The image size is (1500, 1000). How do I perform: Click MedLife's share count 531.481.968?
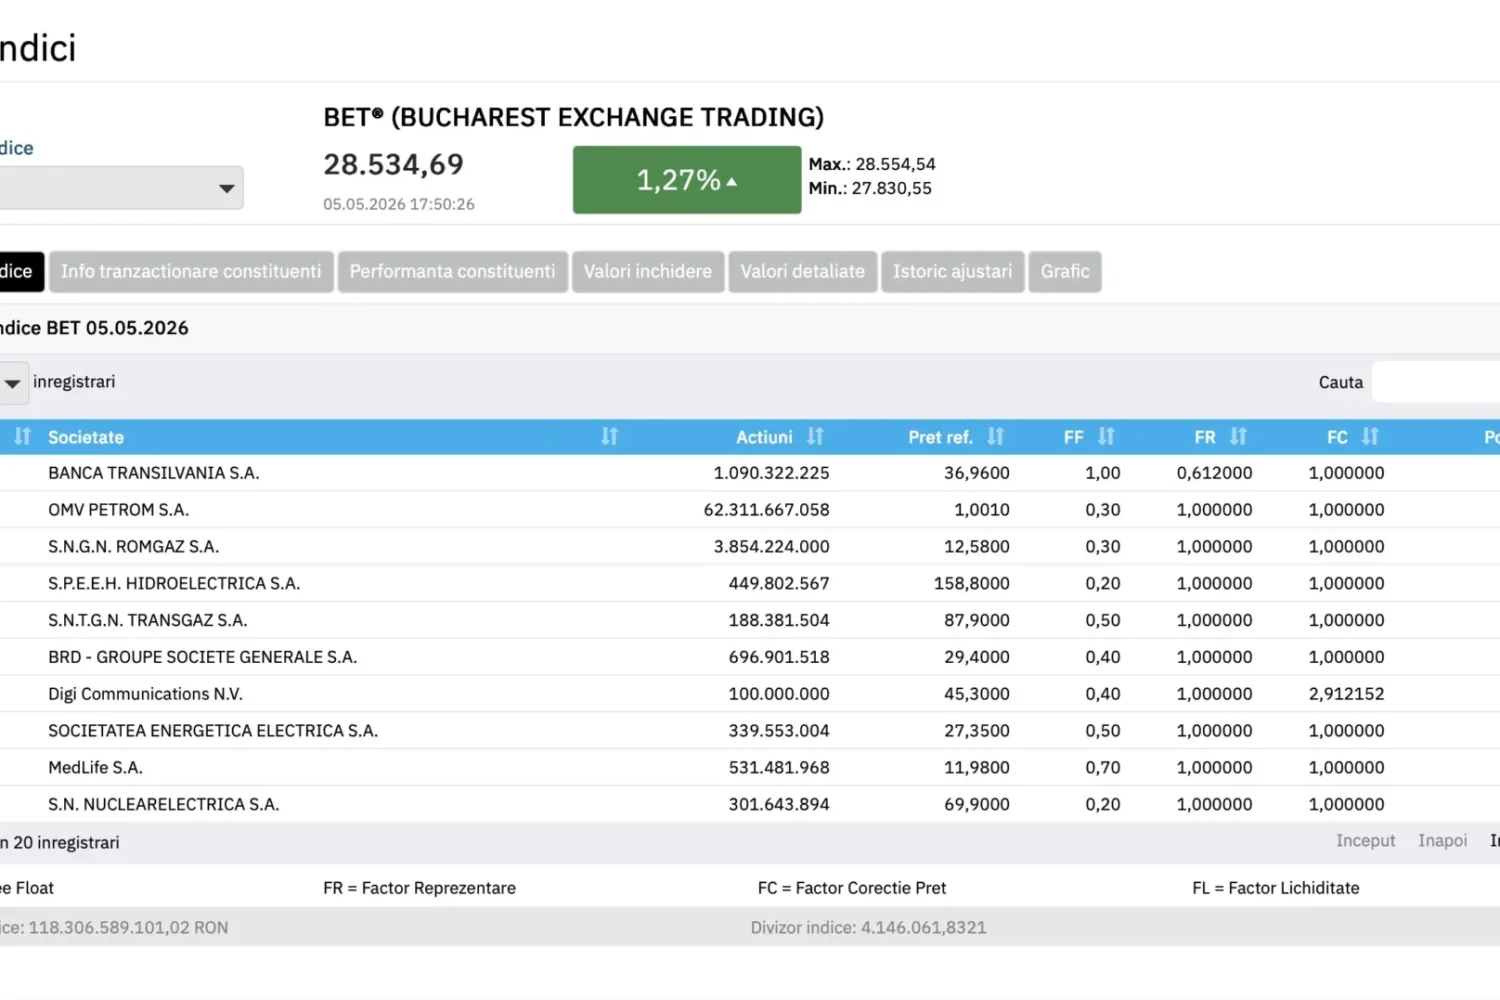(x=779, y=768)
